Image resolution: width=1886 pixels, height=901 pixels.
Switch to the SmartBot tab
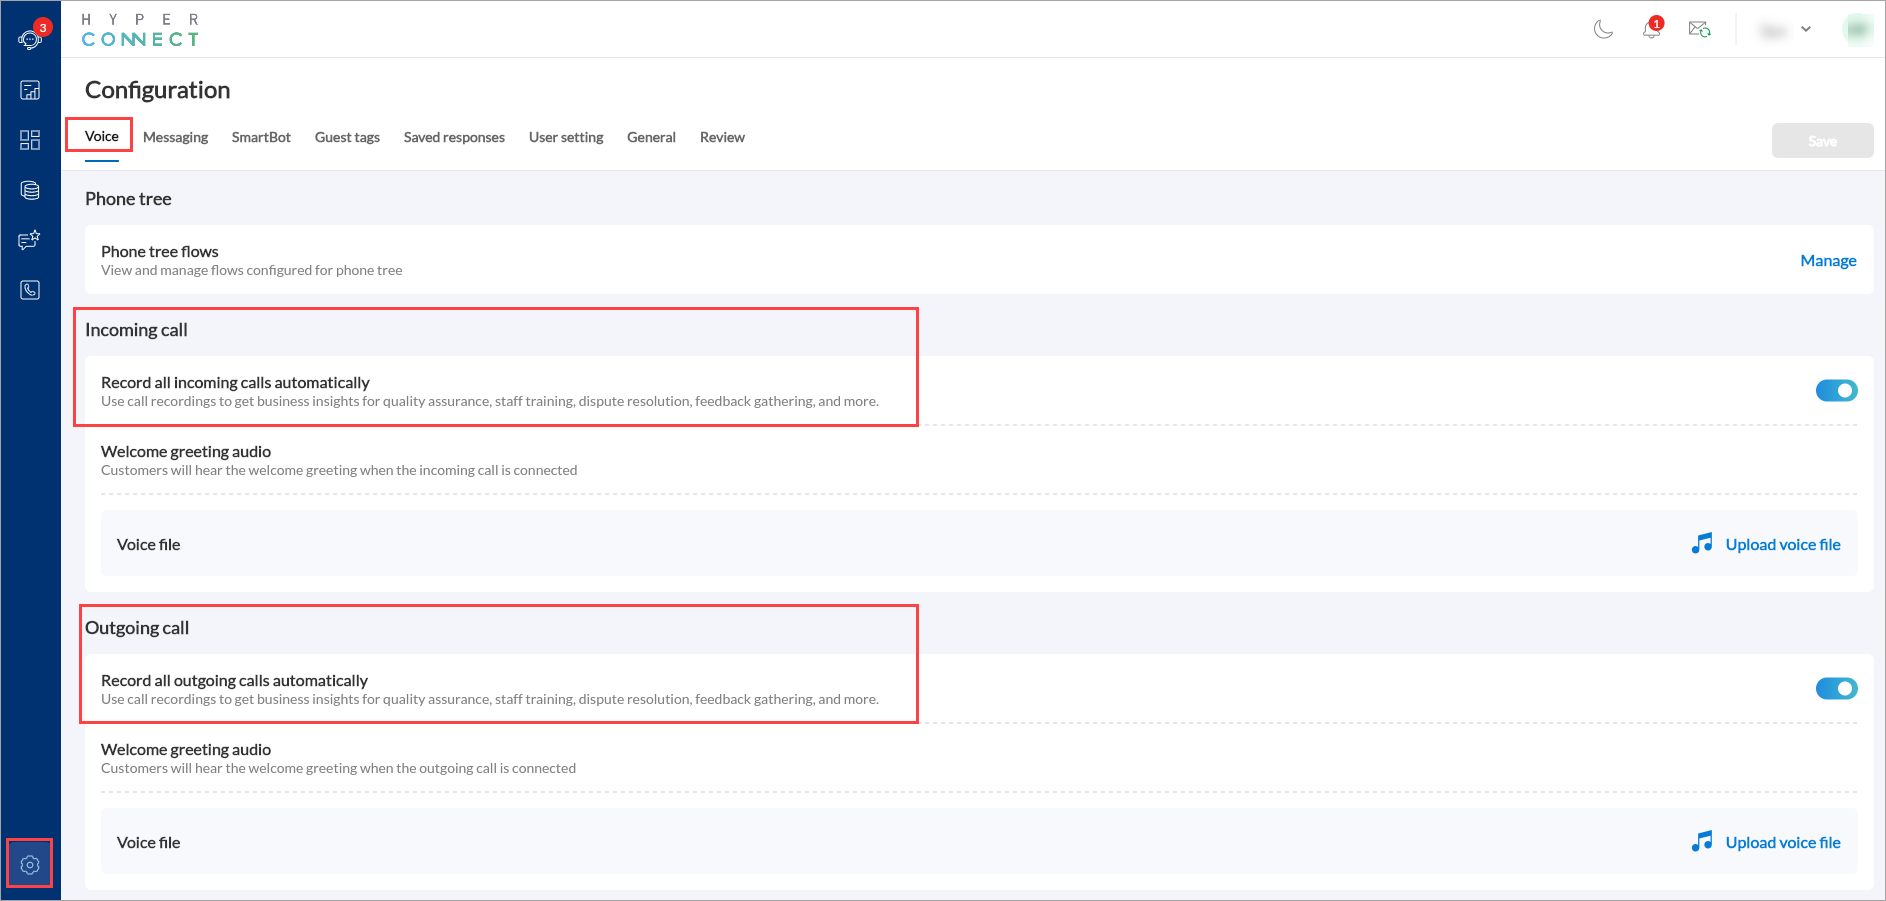coord(261,137)
